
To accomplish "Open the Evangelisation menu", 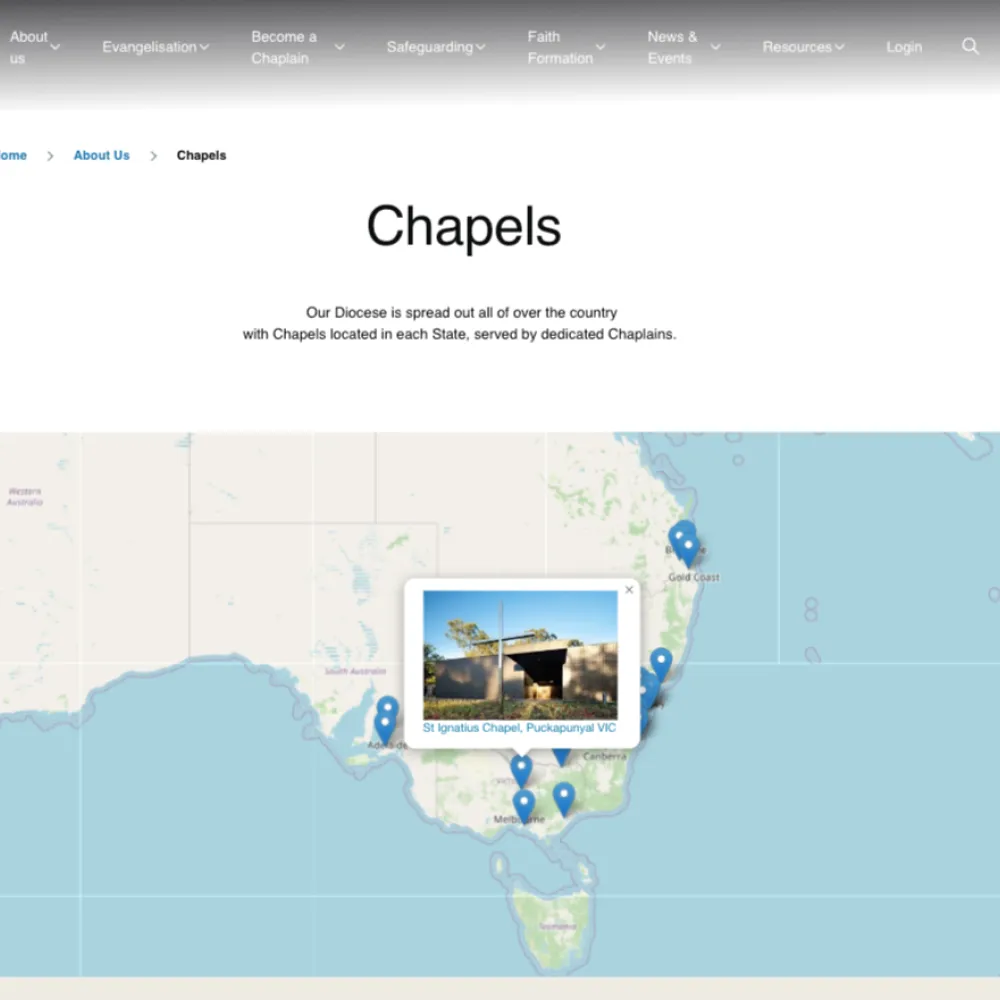I will 156,47.
